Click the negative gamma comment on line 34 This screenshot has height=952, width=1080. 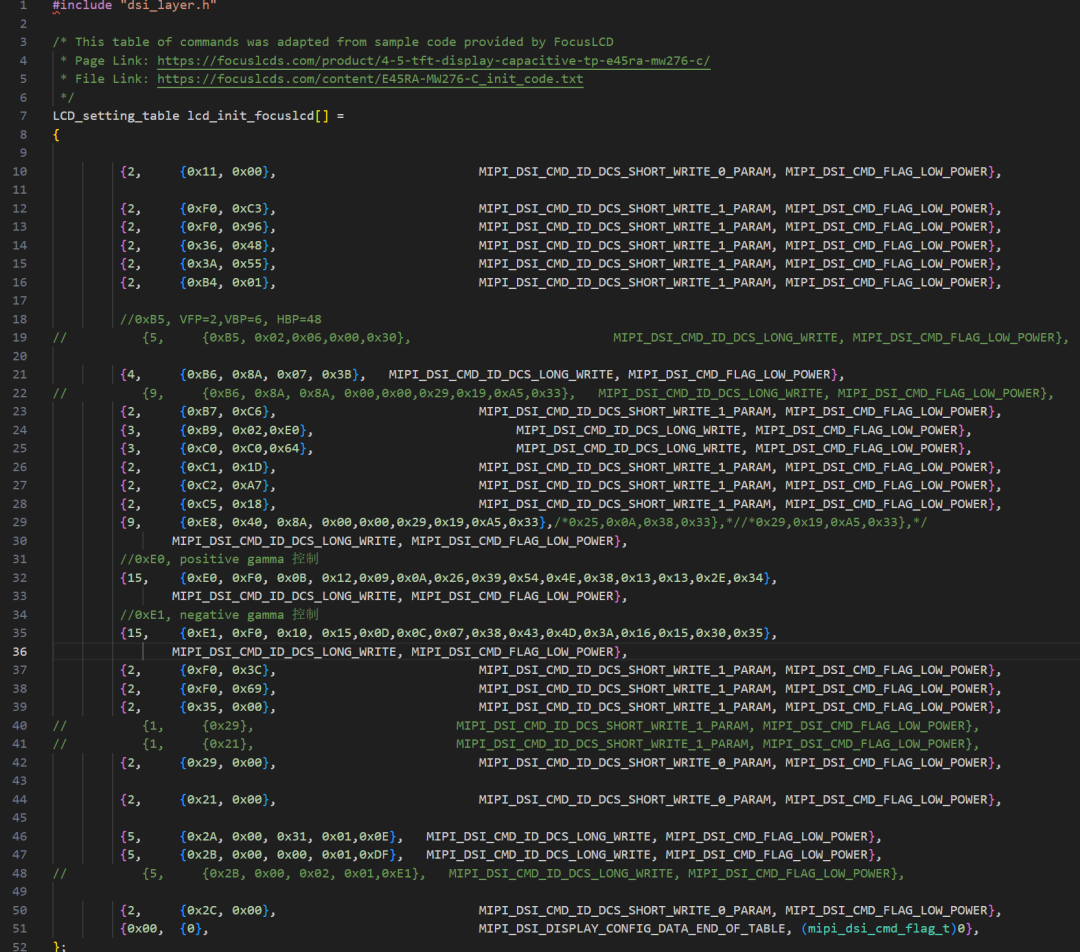point(219,614)
